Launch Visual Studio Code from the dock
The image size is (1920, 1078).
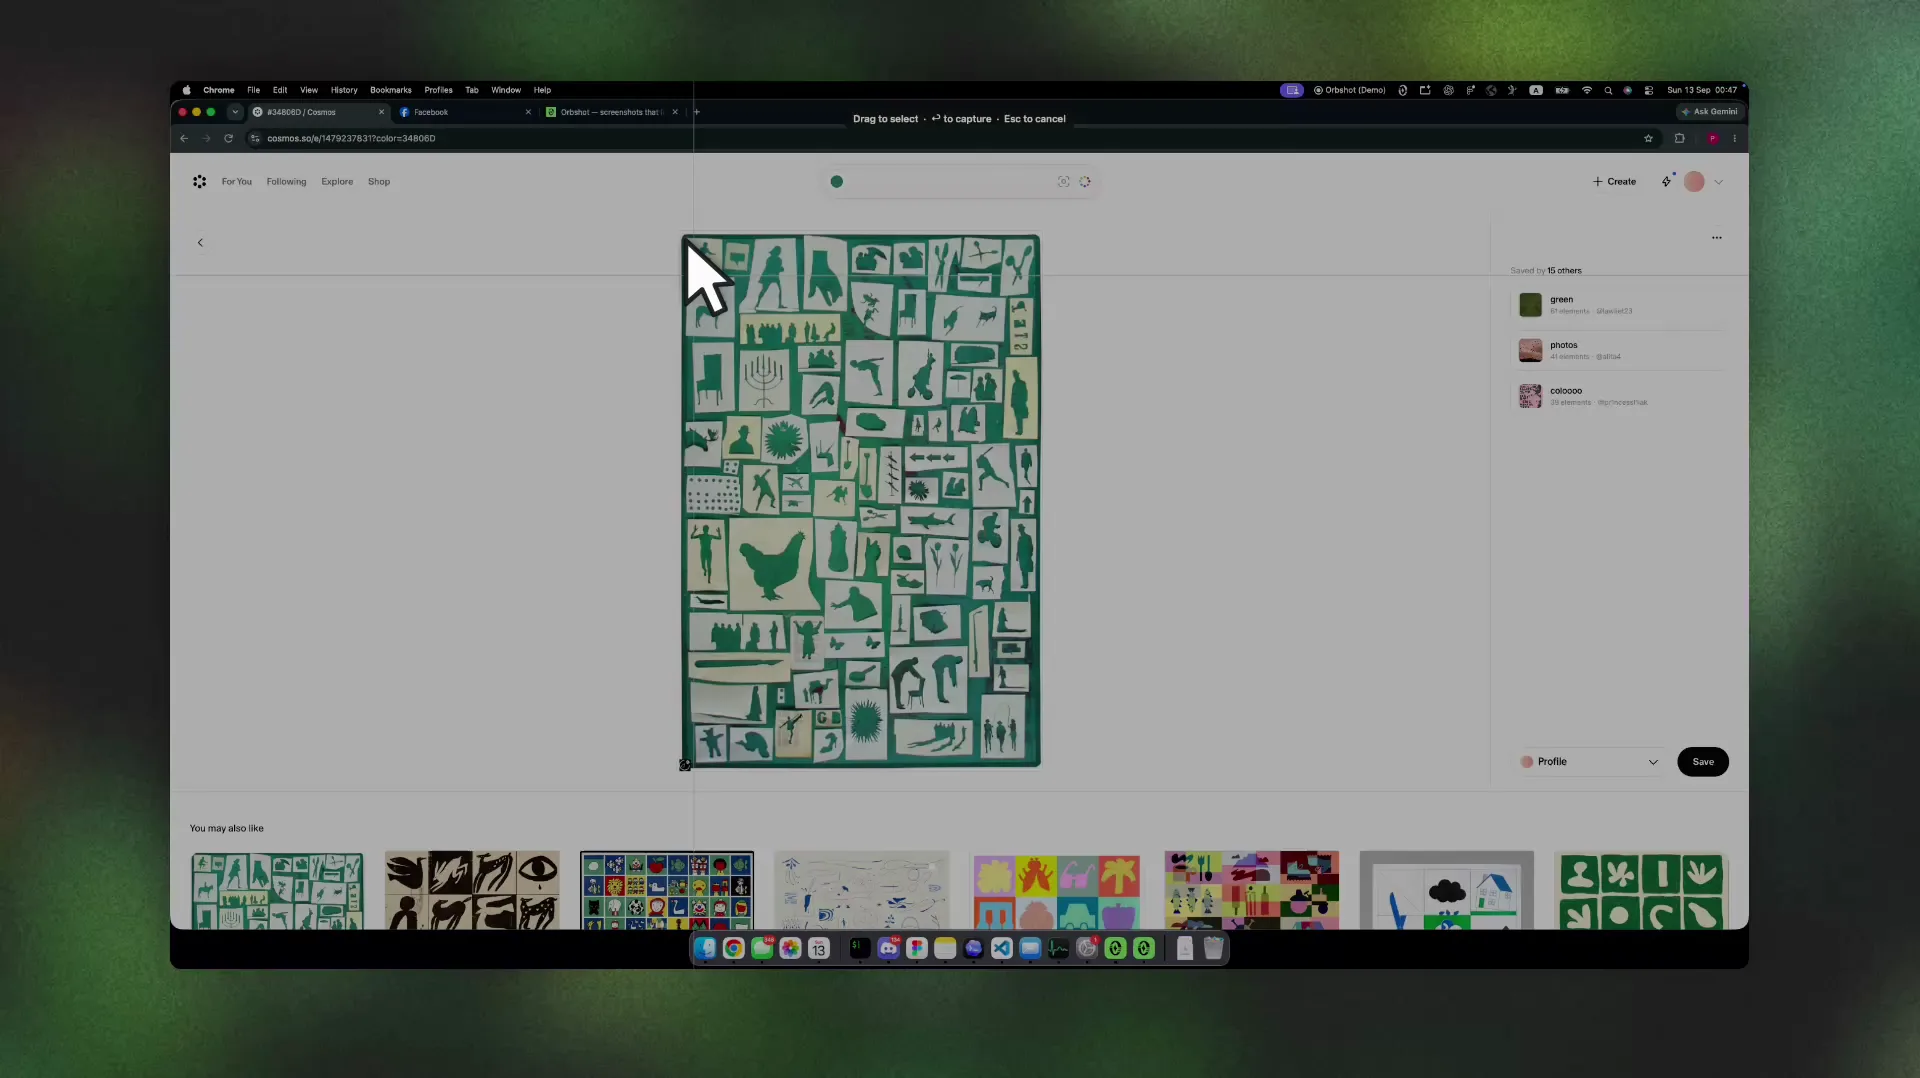point(1002,949)
